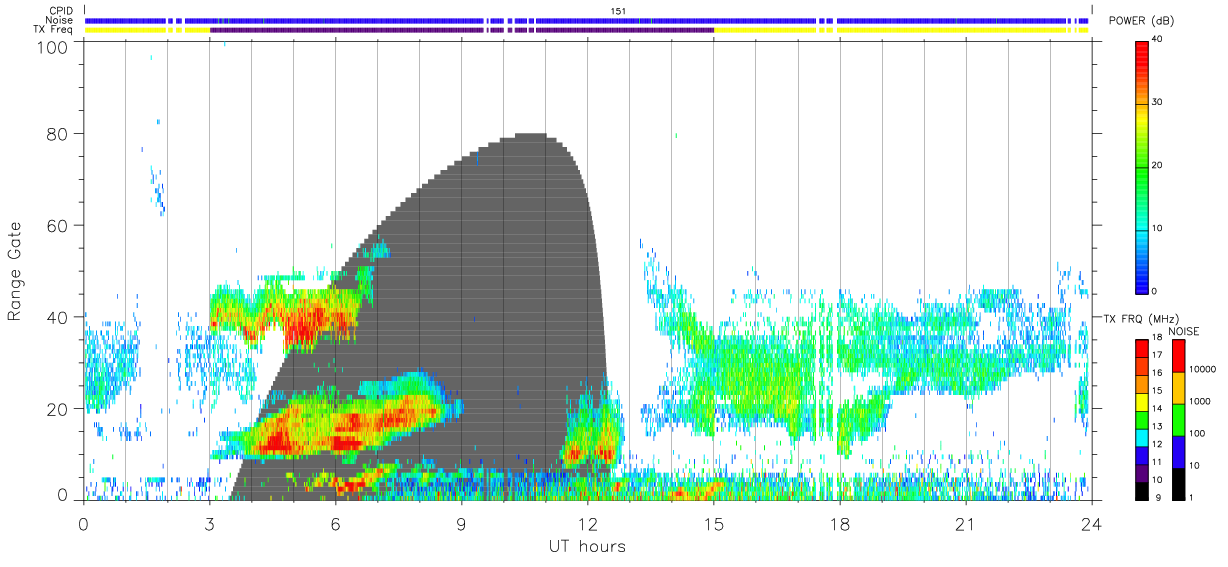Viewport: 1228px width, 567px height.
Task: Pick the red 17-18 MHz TX FRQ swatch
Action: (1142, 348)
